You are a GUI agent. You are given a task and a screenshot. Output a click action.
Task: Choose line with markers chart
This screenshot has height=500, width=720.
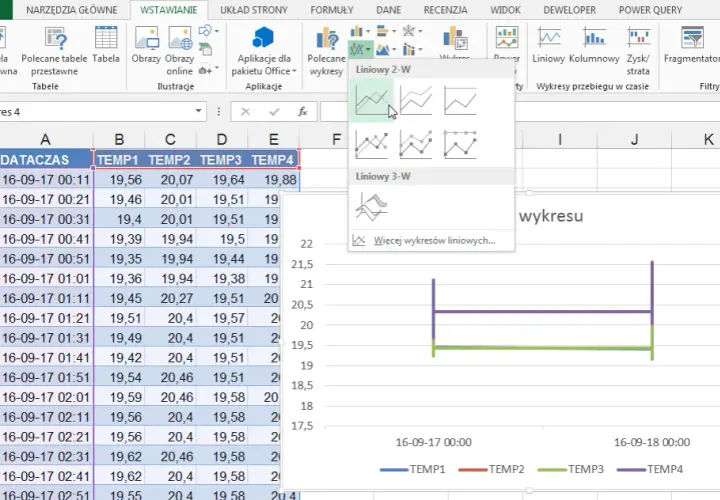[371, 145]
